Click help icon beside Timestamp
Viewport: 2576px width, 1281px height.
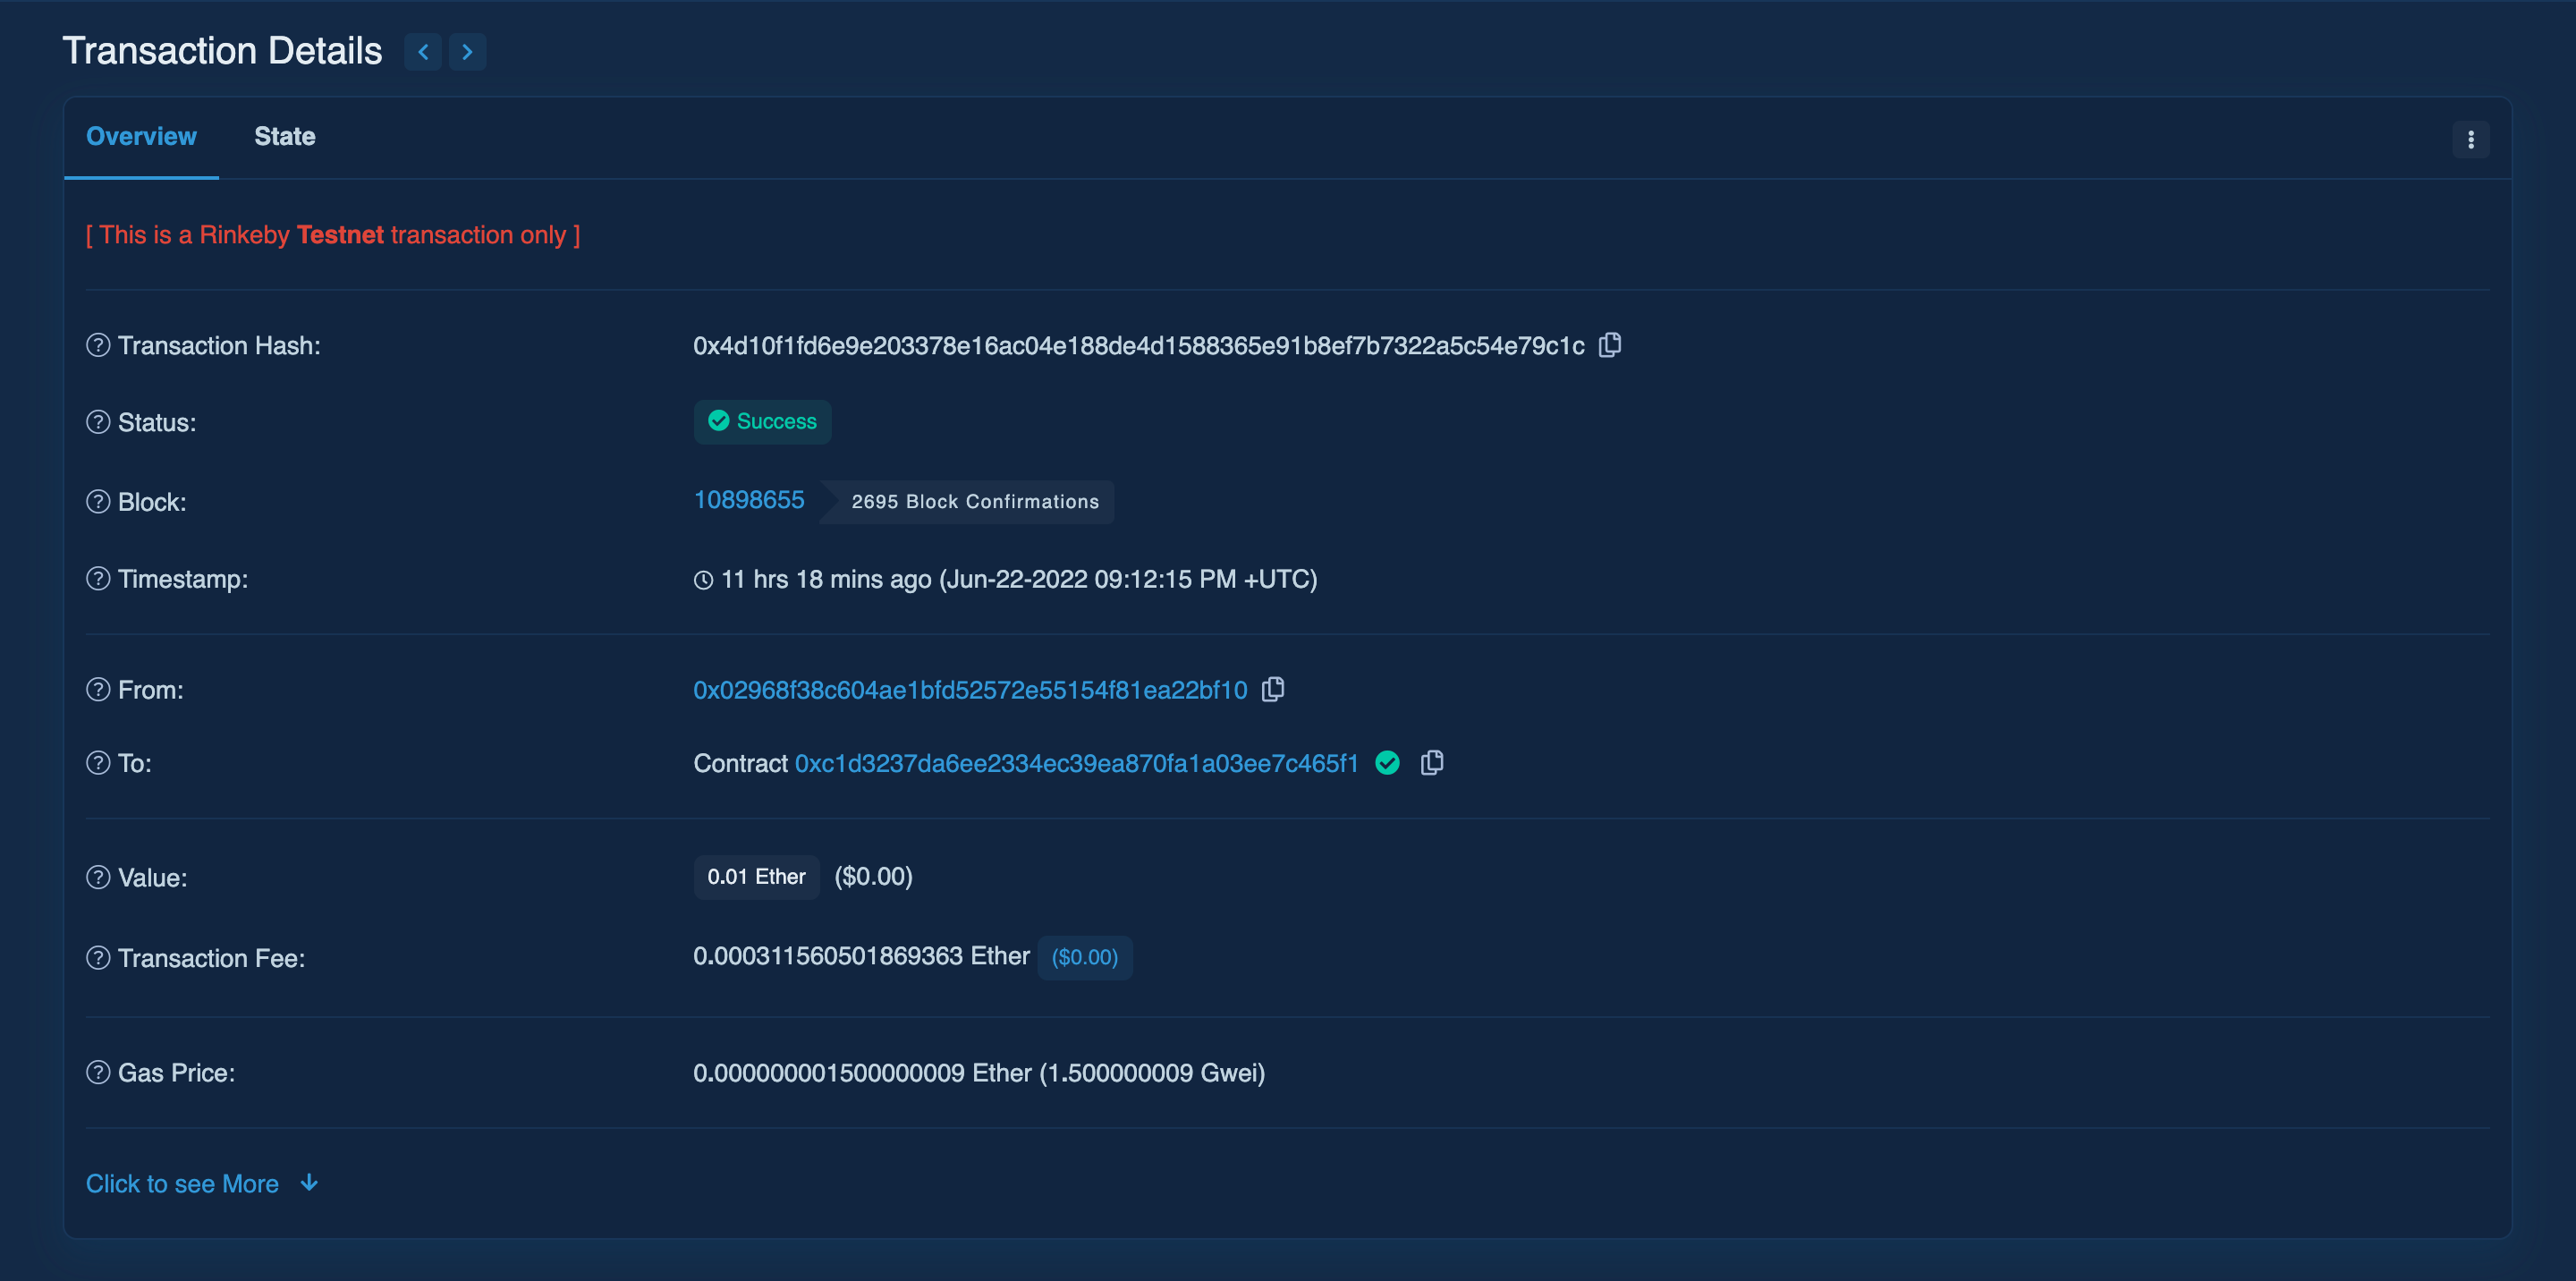click(x=98, y=578)
